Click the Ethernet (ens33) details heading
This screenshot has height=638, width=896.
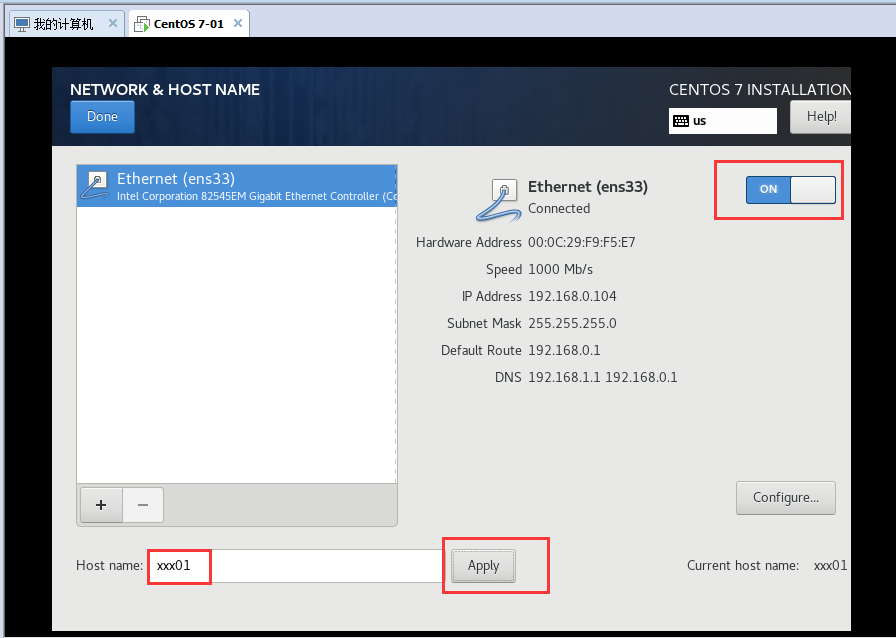point(587,187)
